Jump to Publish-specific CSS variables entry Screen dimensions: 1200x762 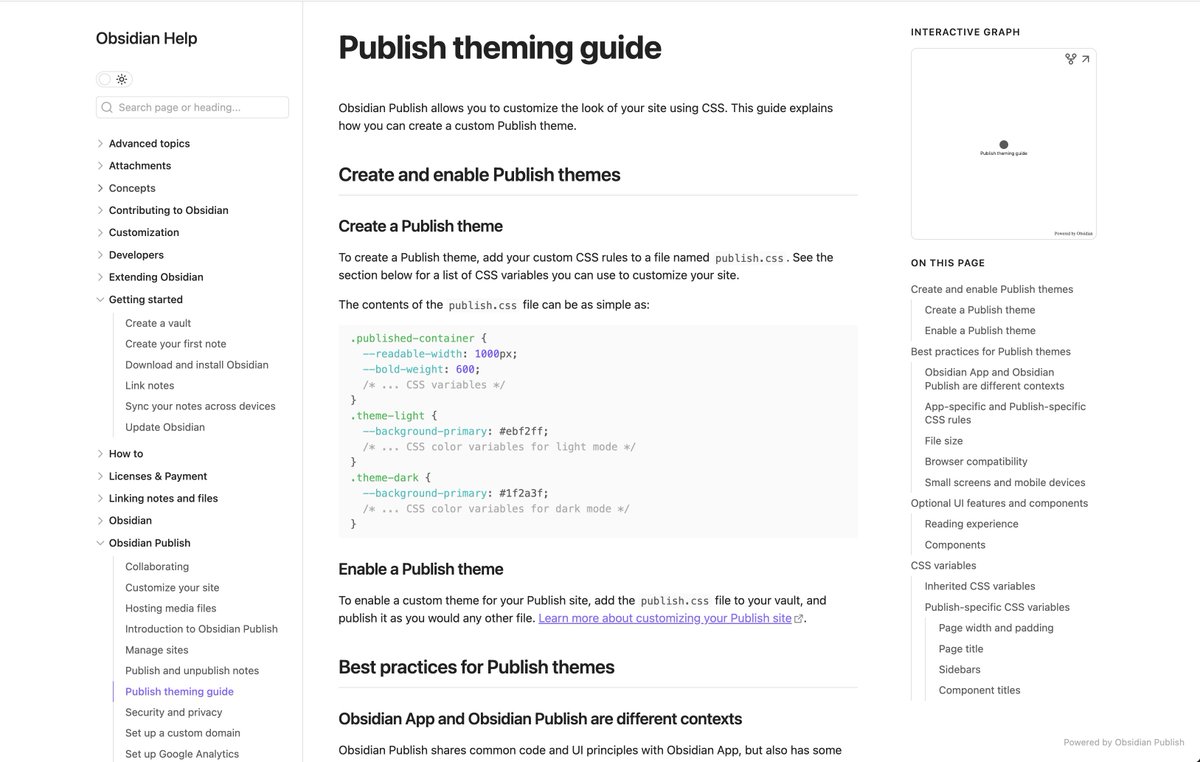pyautogui.click(x=997, y=608)
